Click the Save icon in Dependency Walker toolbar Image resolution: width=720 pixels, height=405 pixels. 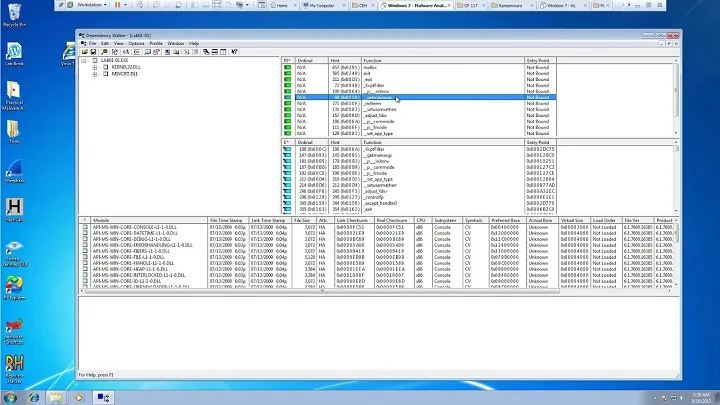92,51
